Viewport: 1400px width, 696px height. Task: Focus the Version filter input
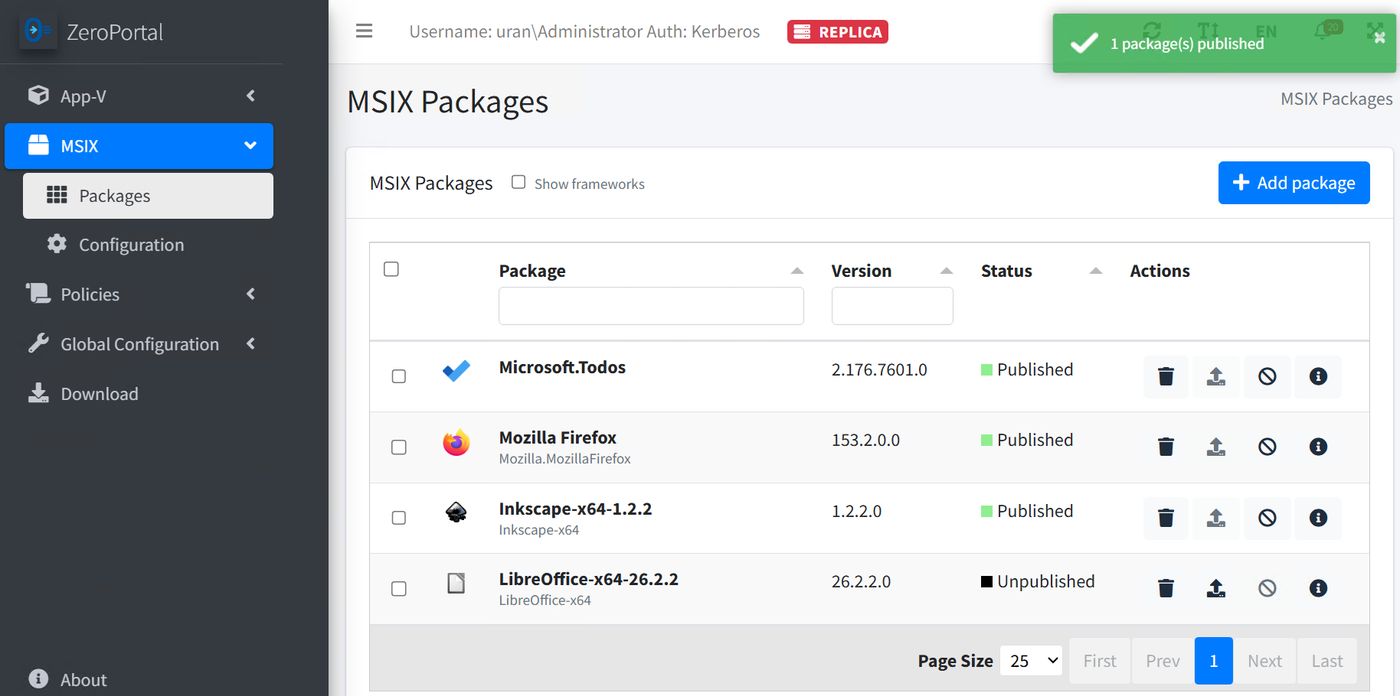pos(892,306)
